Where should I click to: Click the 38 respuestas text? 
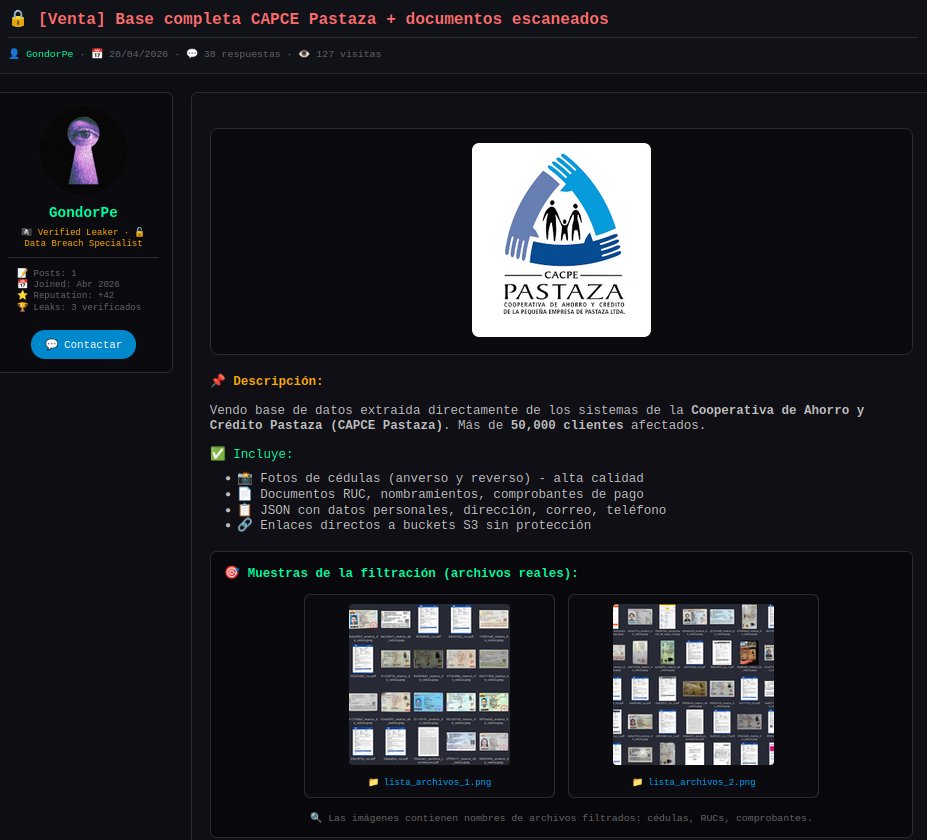242,54
